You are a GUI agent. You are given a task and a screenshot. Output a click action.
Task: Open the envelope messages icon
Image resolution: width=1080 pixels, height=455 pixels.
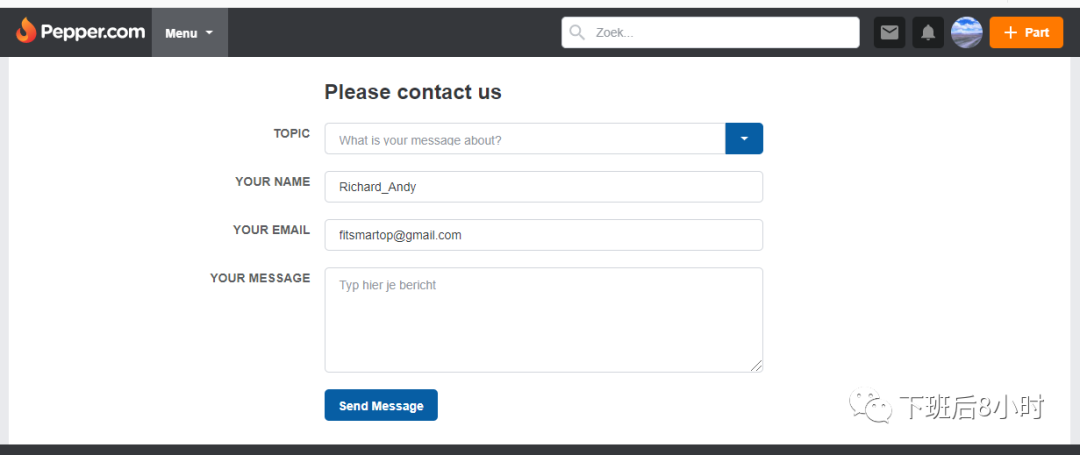click(889, 33)
